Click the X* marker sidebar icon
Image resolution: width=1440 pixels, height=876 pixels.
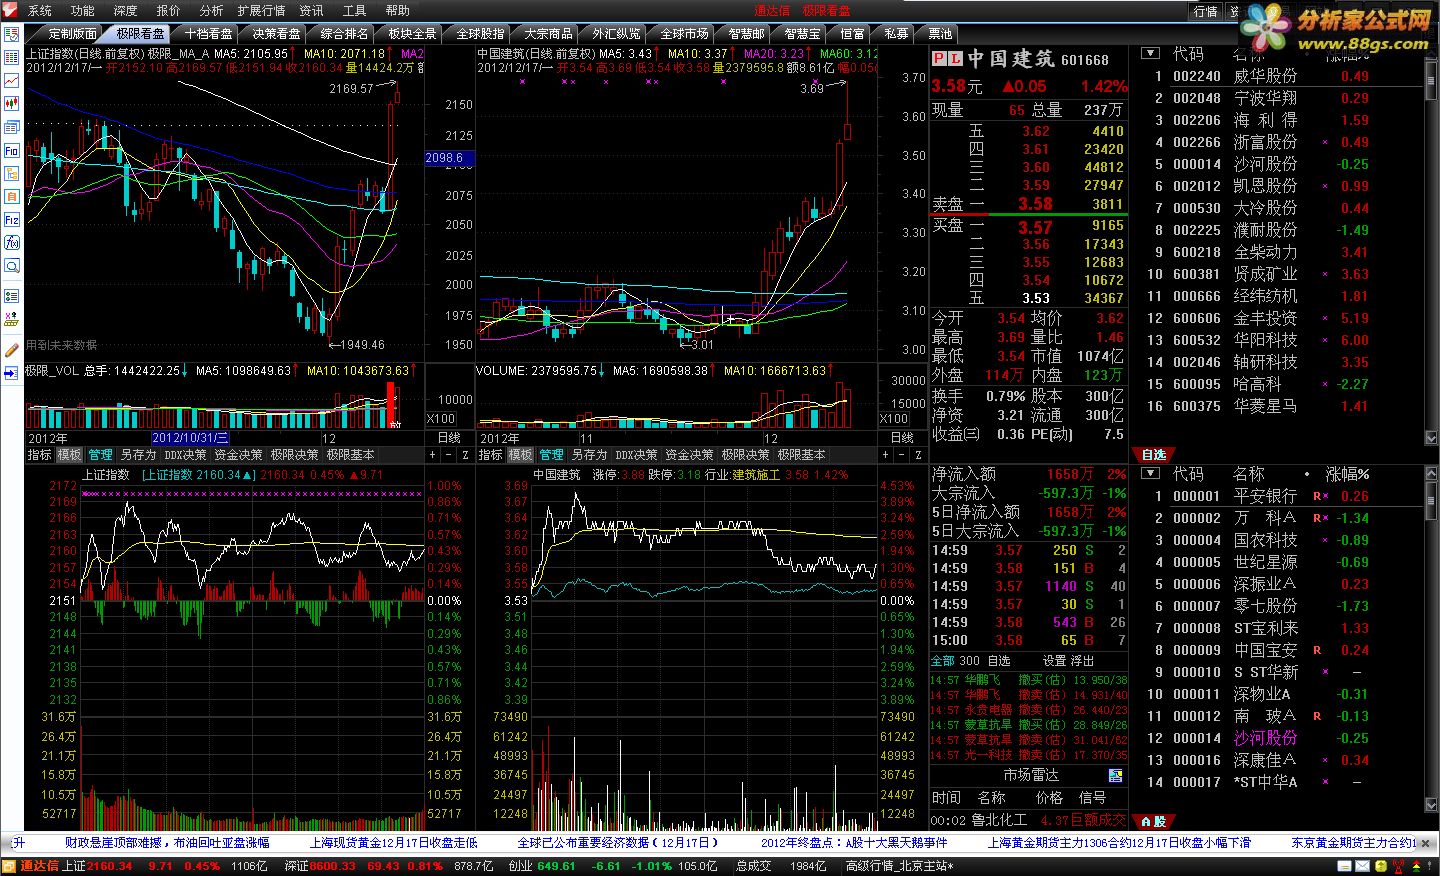pos(11,319)
